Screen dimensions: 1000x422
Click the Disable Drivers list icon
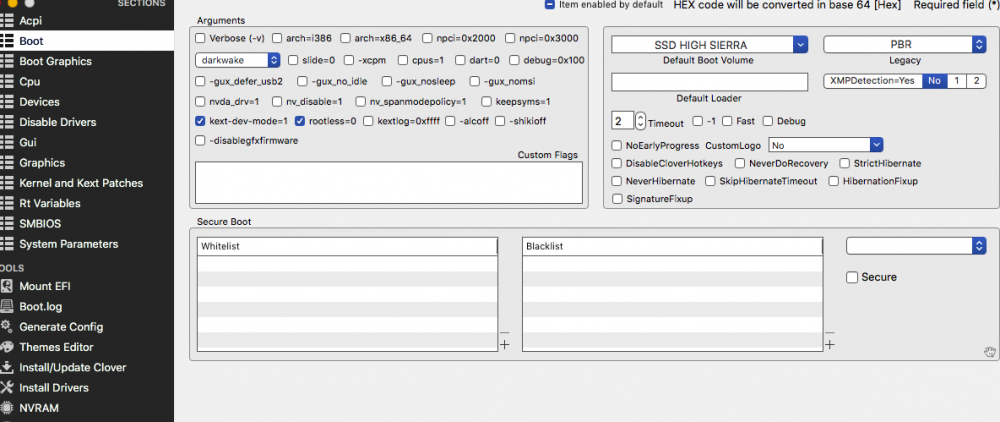(x=6, y=122)
